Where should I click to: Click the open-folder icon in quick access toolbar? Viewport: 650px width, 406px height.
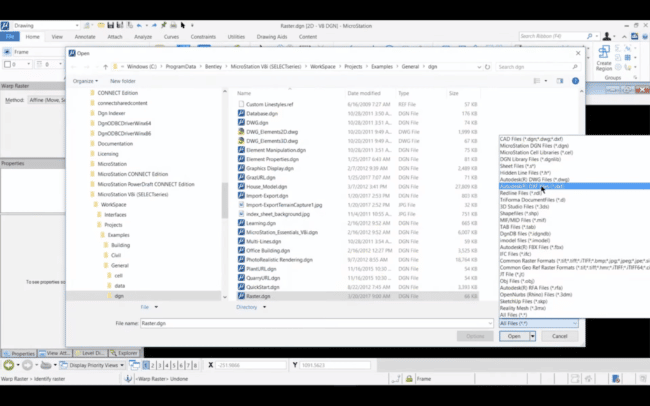pos(101,25)
